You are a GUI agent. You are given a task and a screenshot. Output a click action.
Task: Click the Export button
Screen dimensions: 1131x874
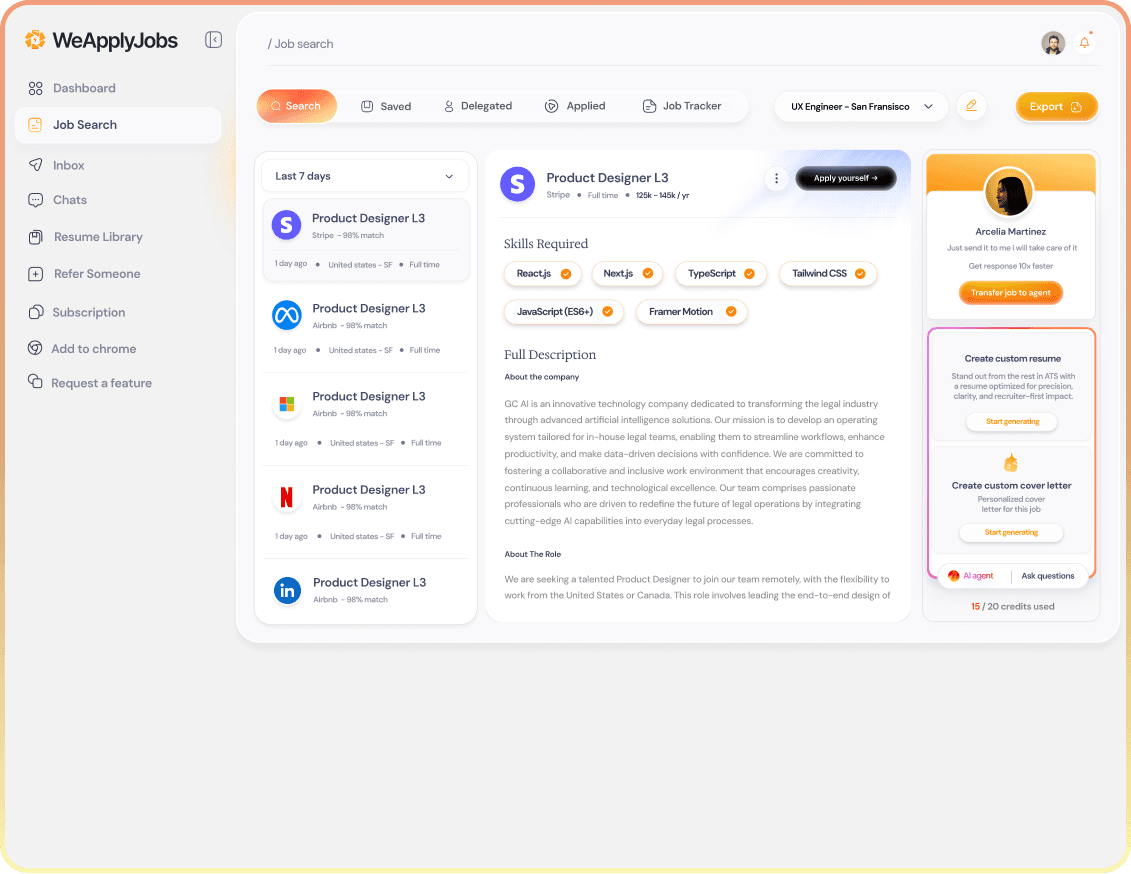(x=1056, y=107)
